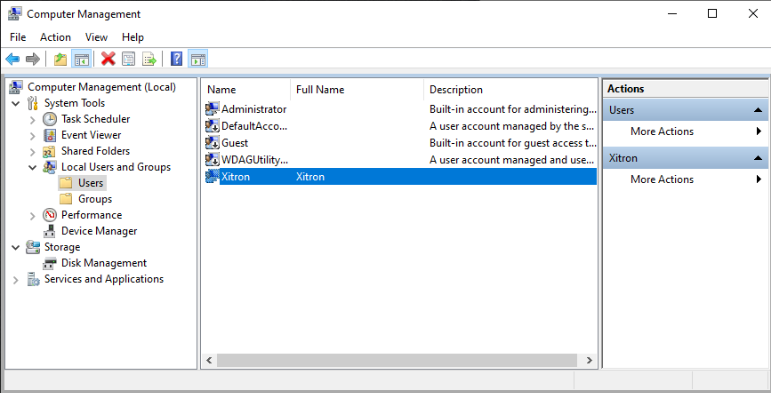
Task: Select Computer Management (Local) root node
Action: pyautogui.click(x=101, y=87)
